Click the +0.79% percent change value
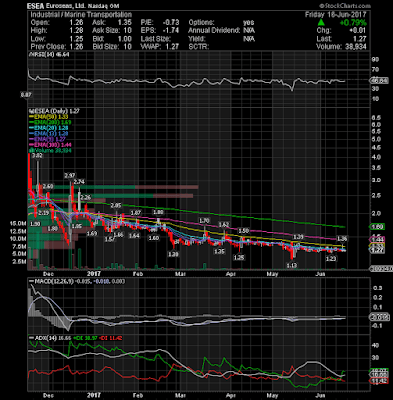 tap(353, 23)
